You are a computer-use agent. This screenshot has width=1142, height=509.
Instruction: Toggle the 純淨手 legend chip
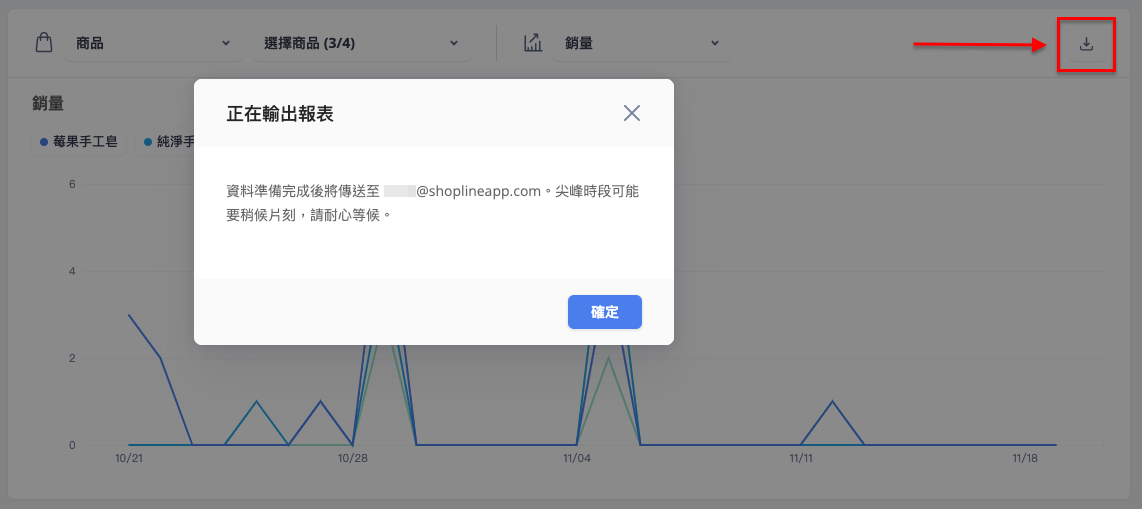(x=172, y=143)
